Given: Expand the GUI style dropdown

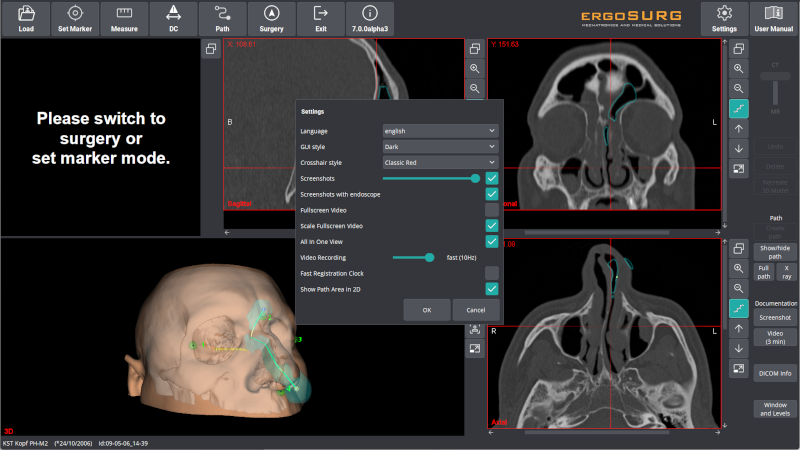Looking at the screenshot, I should point(440,146).
